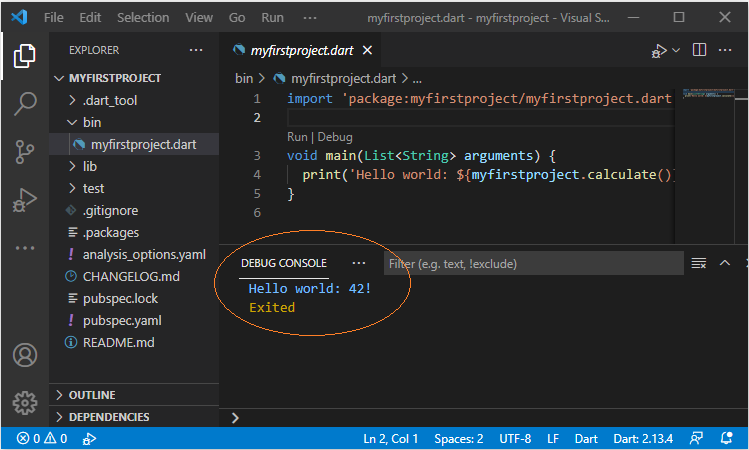Open the Run menu

tap(272, 18)
